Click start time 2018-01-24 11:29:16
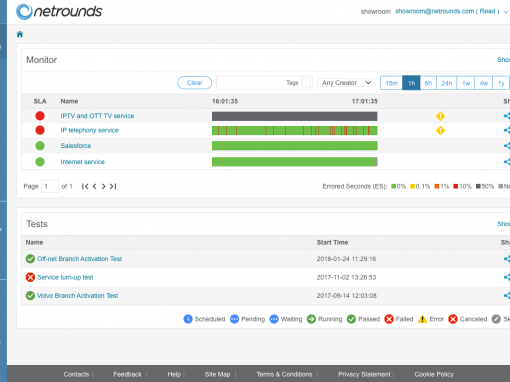 click(x=346, y=259)
